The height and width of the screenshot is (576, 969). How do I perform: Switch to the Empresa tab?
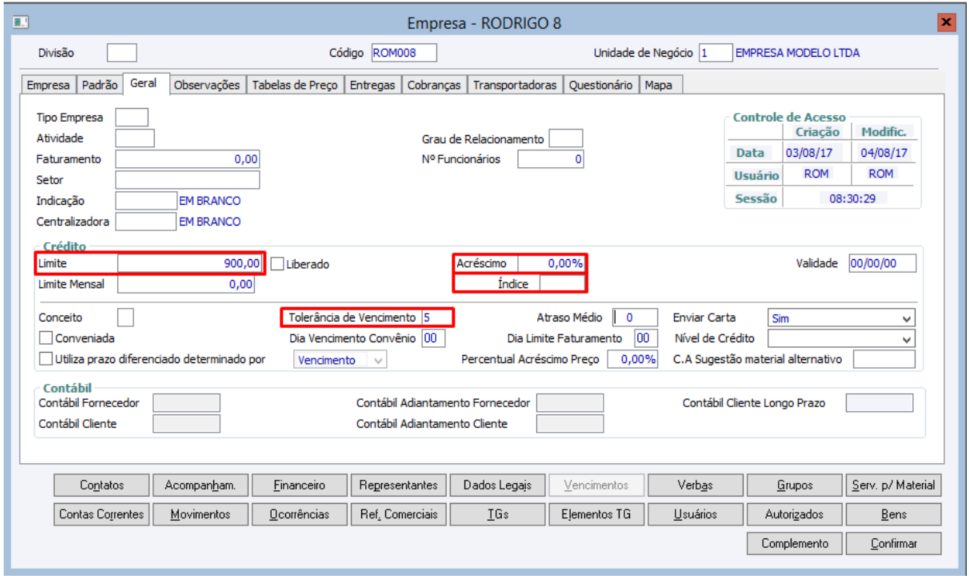48,85
